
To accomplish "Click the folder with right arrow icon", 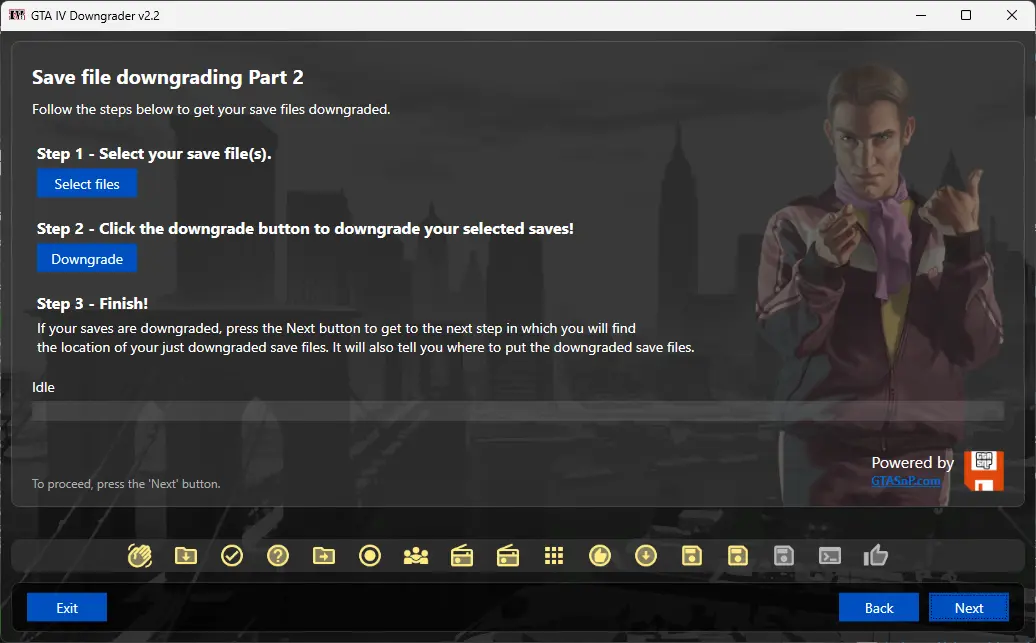I will tap(324, 556).
